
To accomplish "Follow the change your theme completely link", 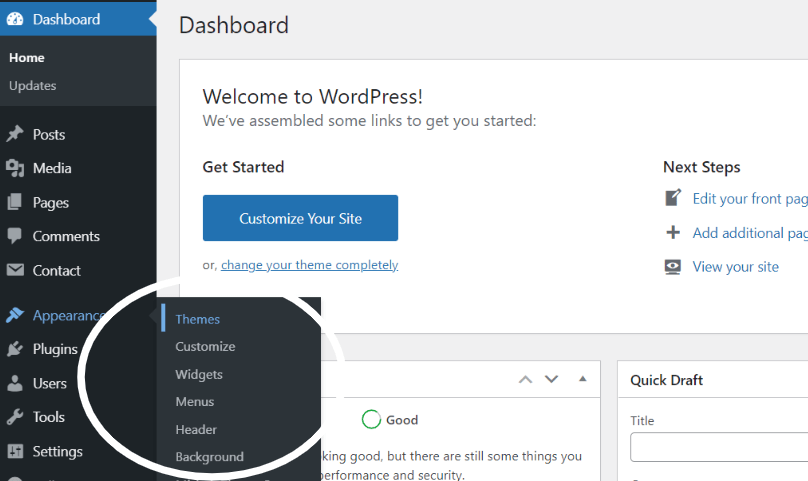I will tap(309, 265).
